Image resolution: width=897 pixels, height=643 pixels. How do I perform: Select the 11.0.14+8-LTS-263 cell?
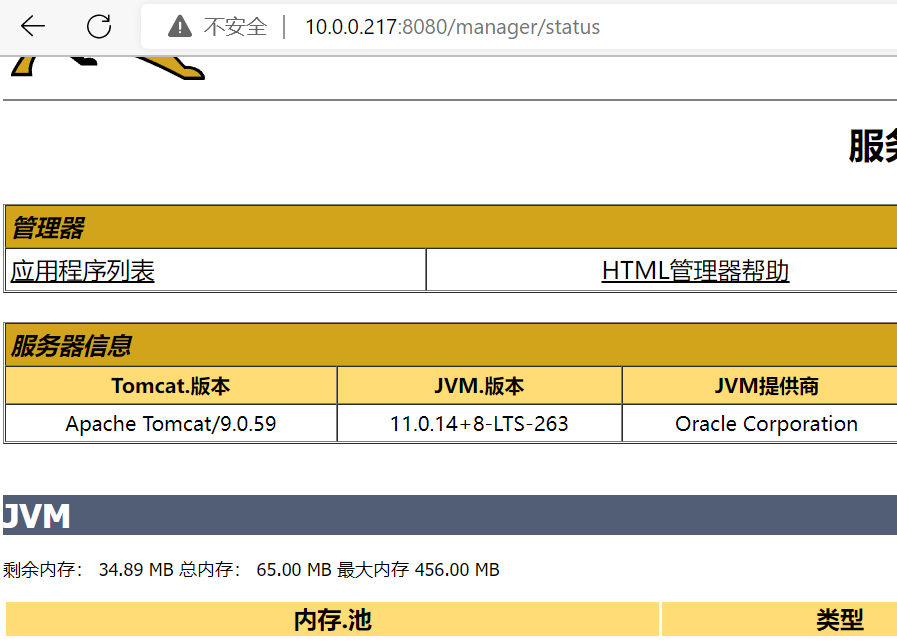tap(479, 424)
